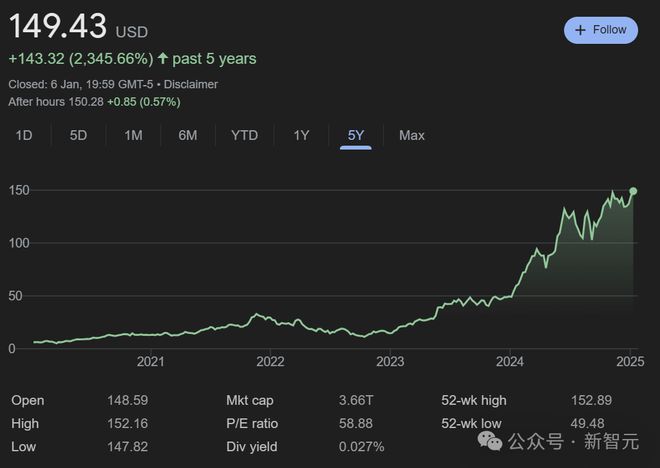This screenshot has width=660, height=468.
Task: Open the Disclaimer link
Action: [191, 84]
